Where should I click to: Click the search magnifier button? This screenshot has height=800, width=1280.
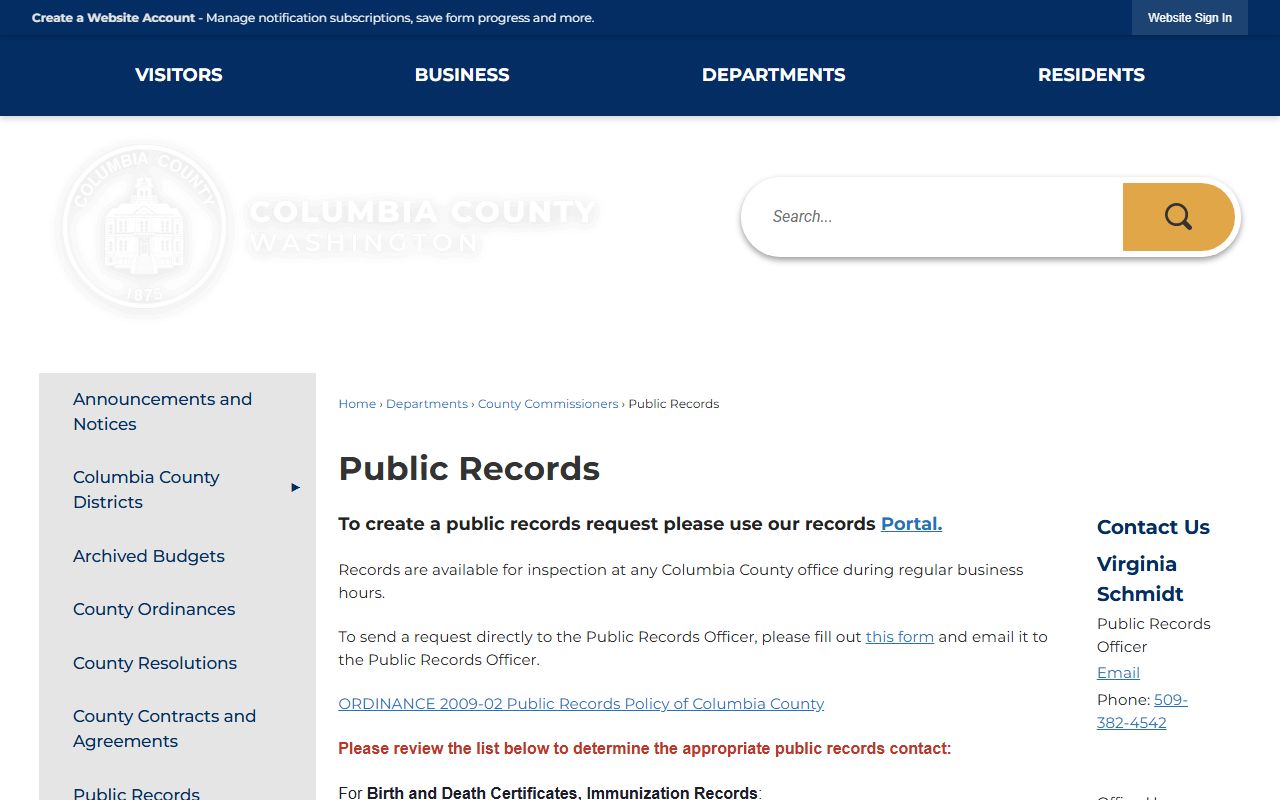point(1178,217)
